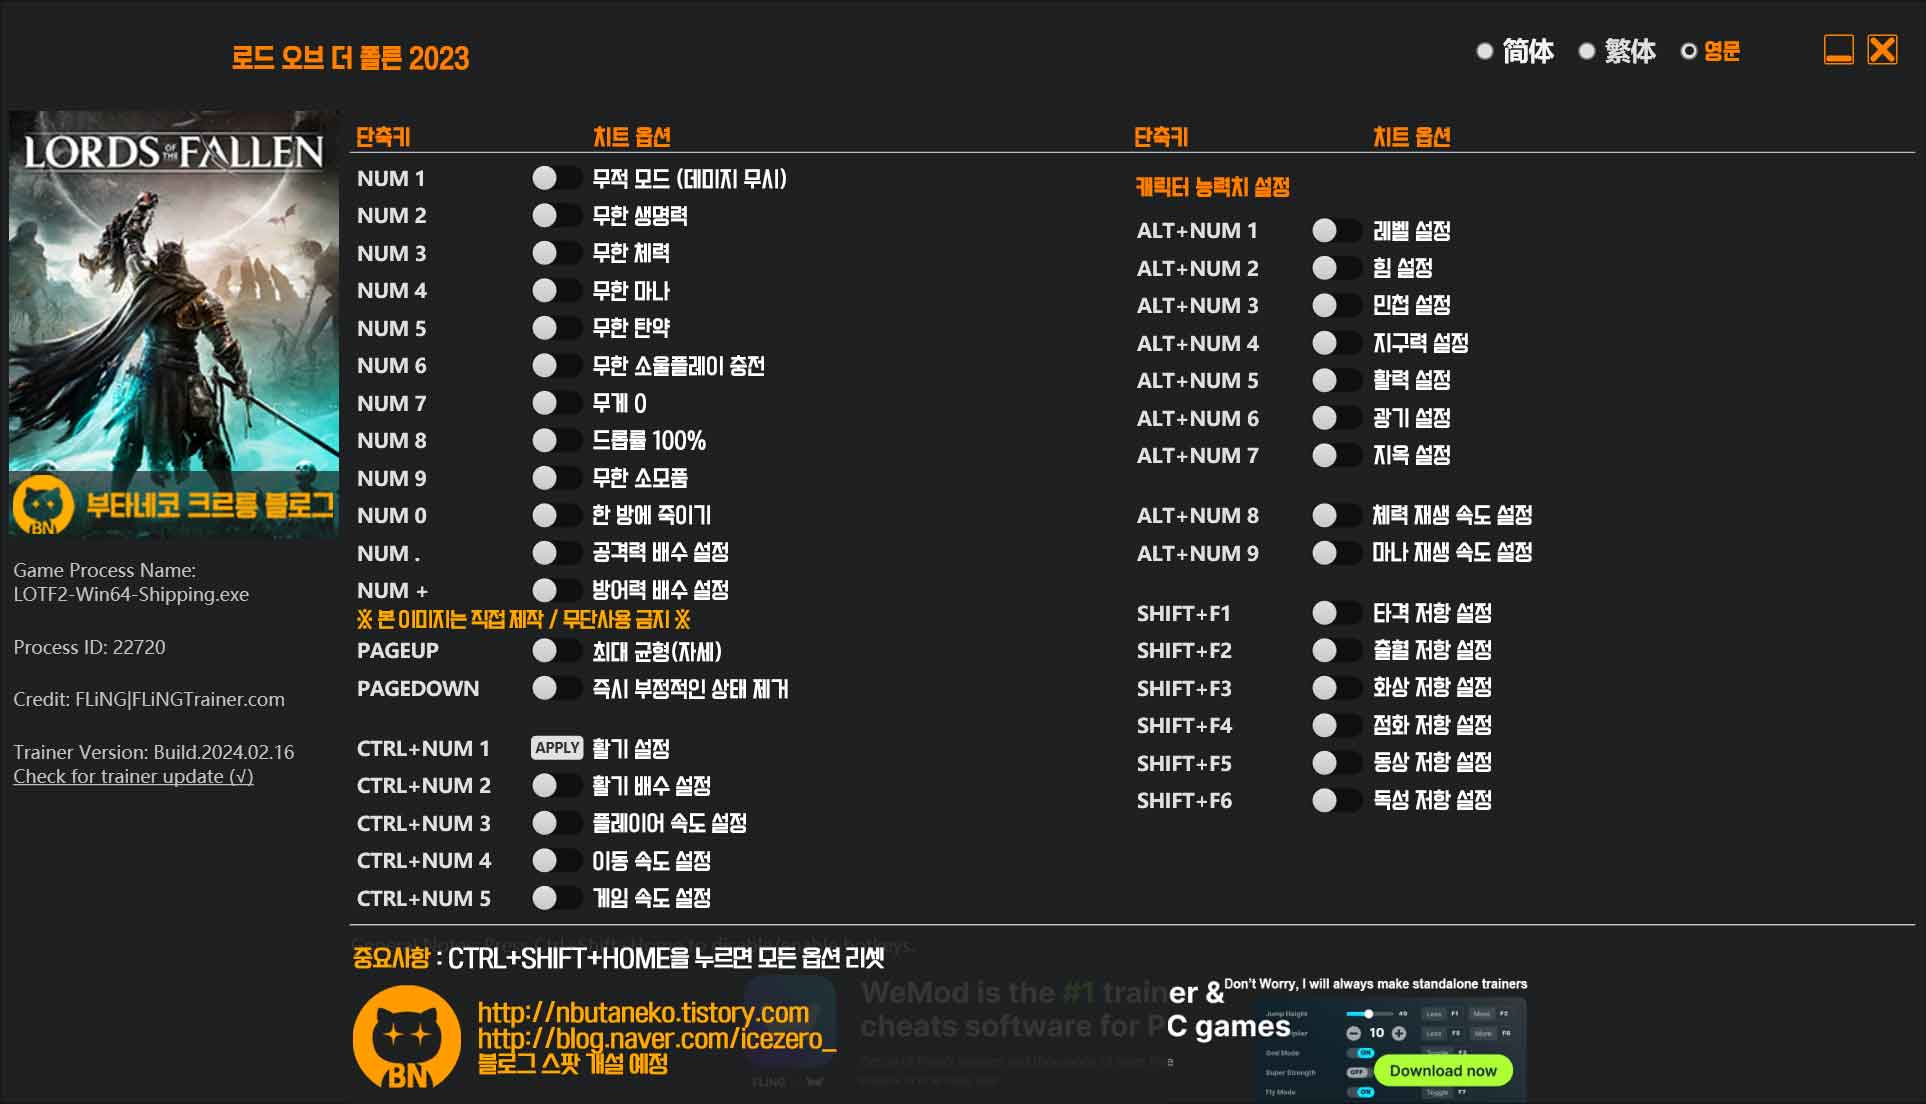
Task: Turn on the NUM 3 무한 체력 switch
Action: coord(556,253)
